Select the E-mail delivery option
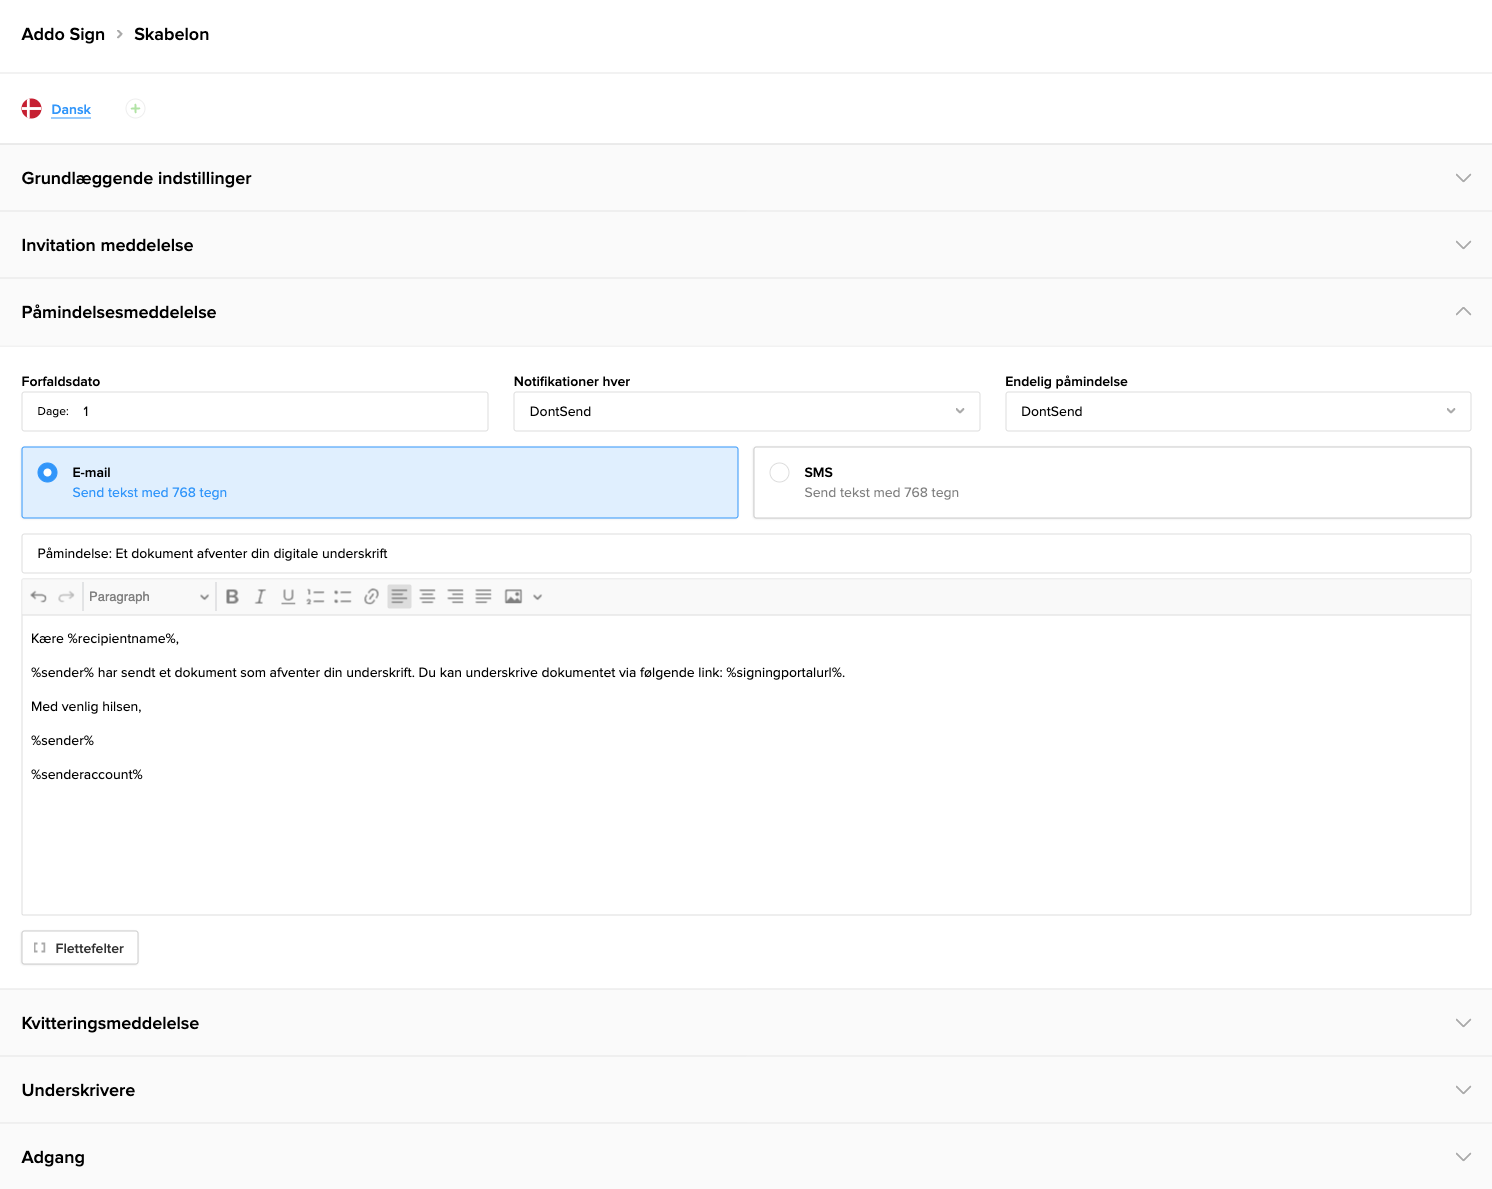The image size is (1492, 1189). pos(47,472)
